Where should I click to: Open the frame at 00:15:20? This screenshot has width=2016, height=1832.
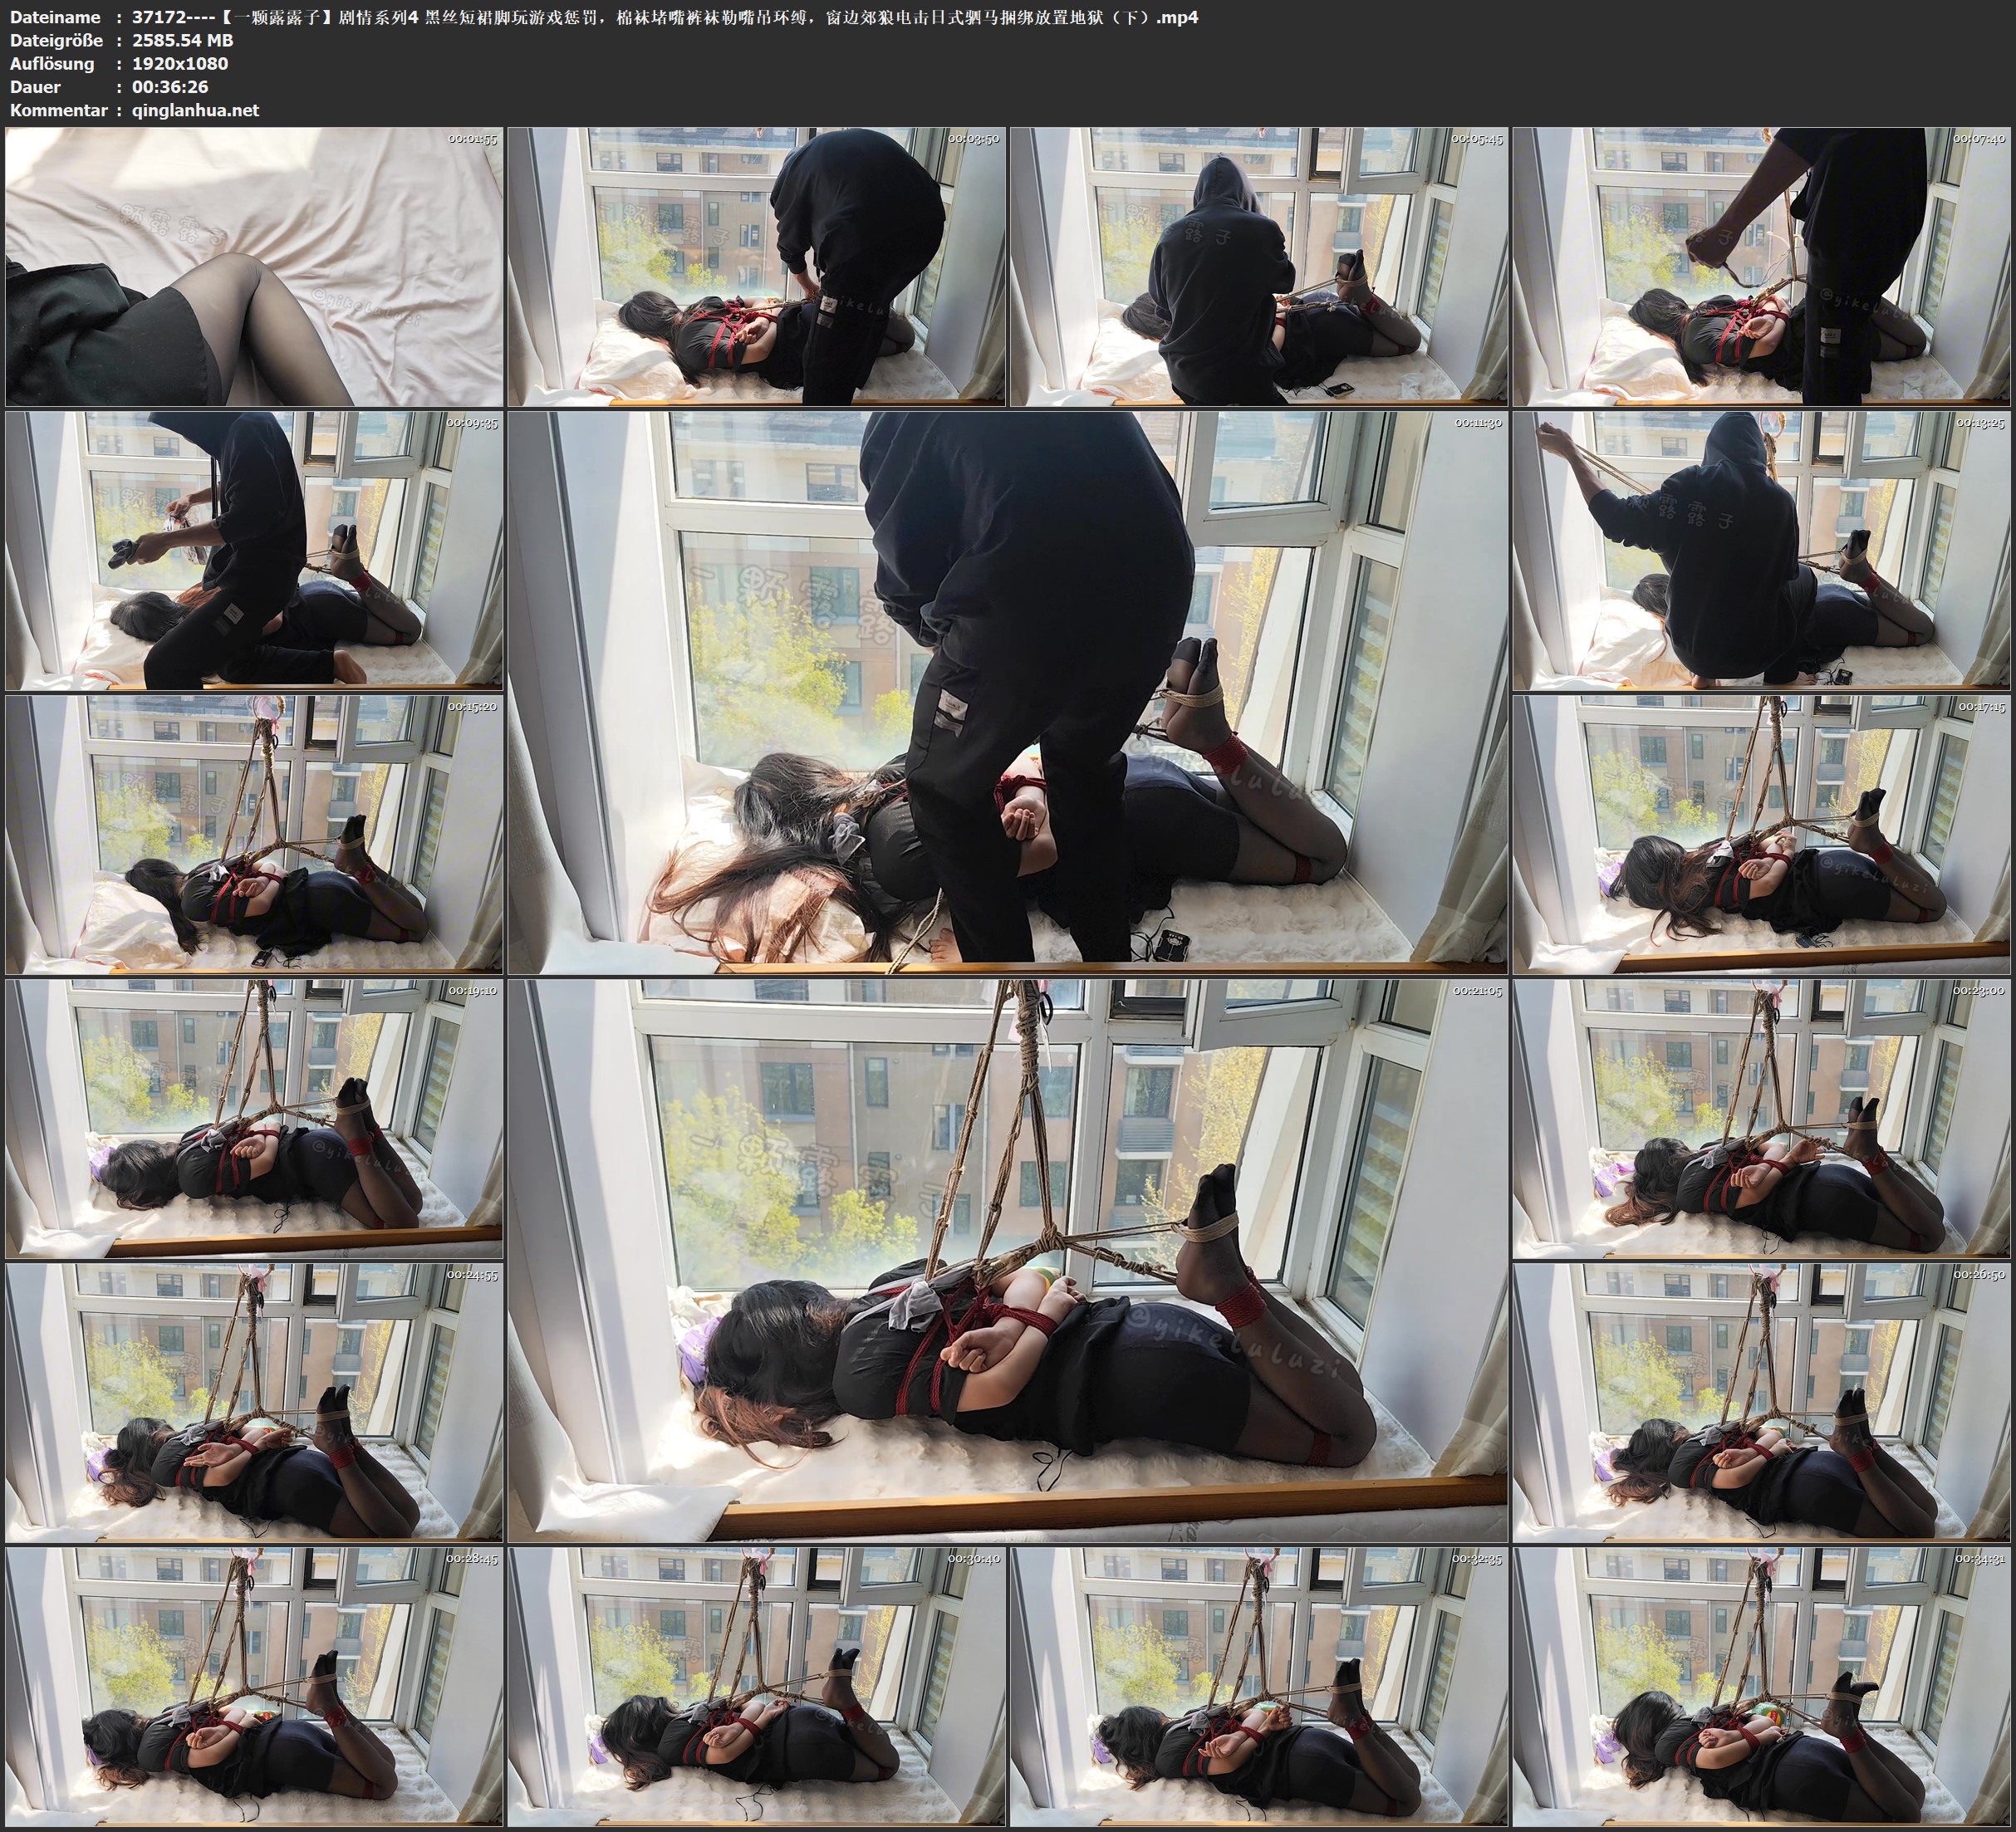click(254, 835)
